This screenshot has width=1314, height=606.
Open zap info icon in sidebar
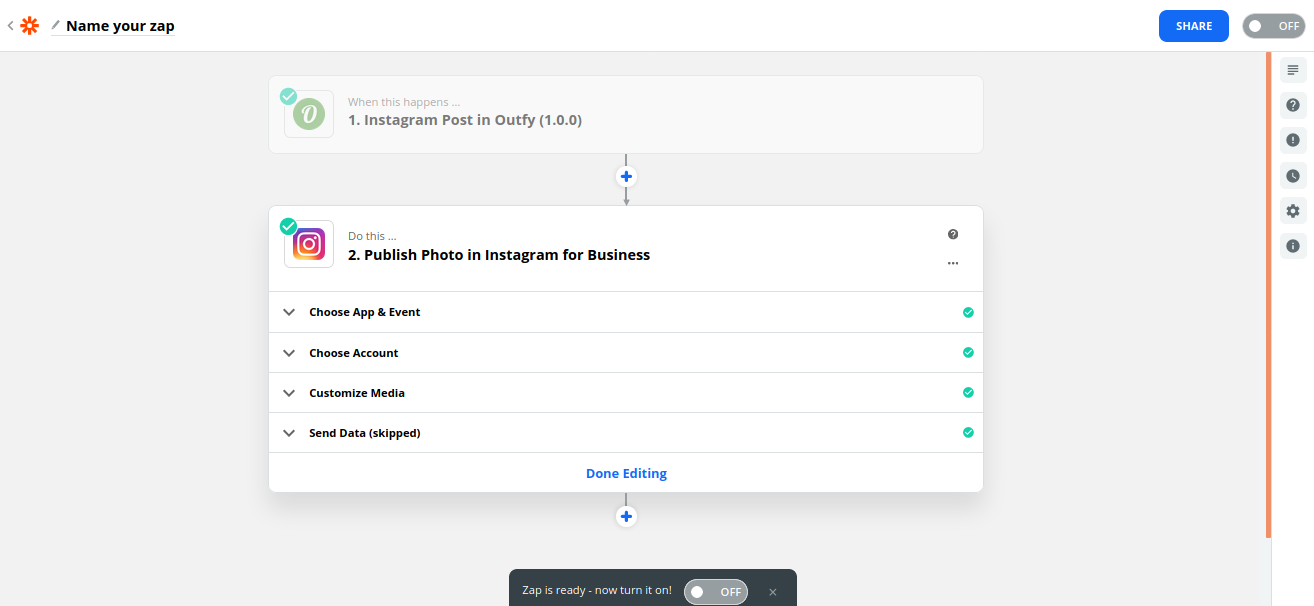pos(1293,246)
